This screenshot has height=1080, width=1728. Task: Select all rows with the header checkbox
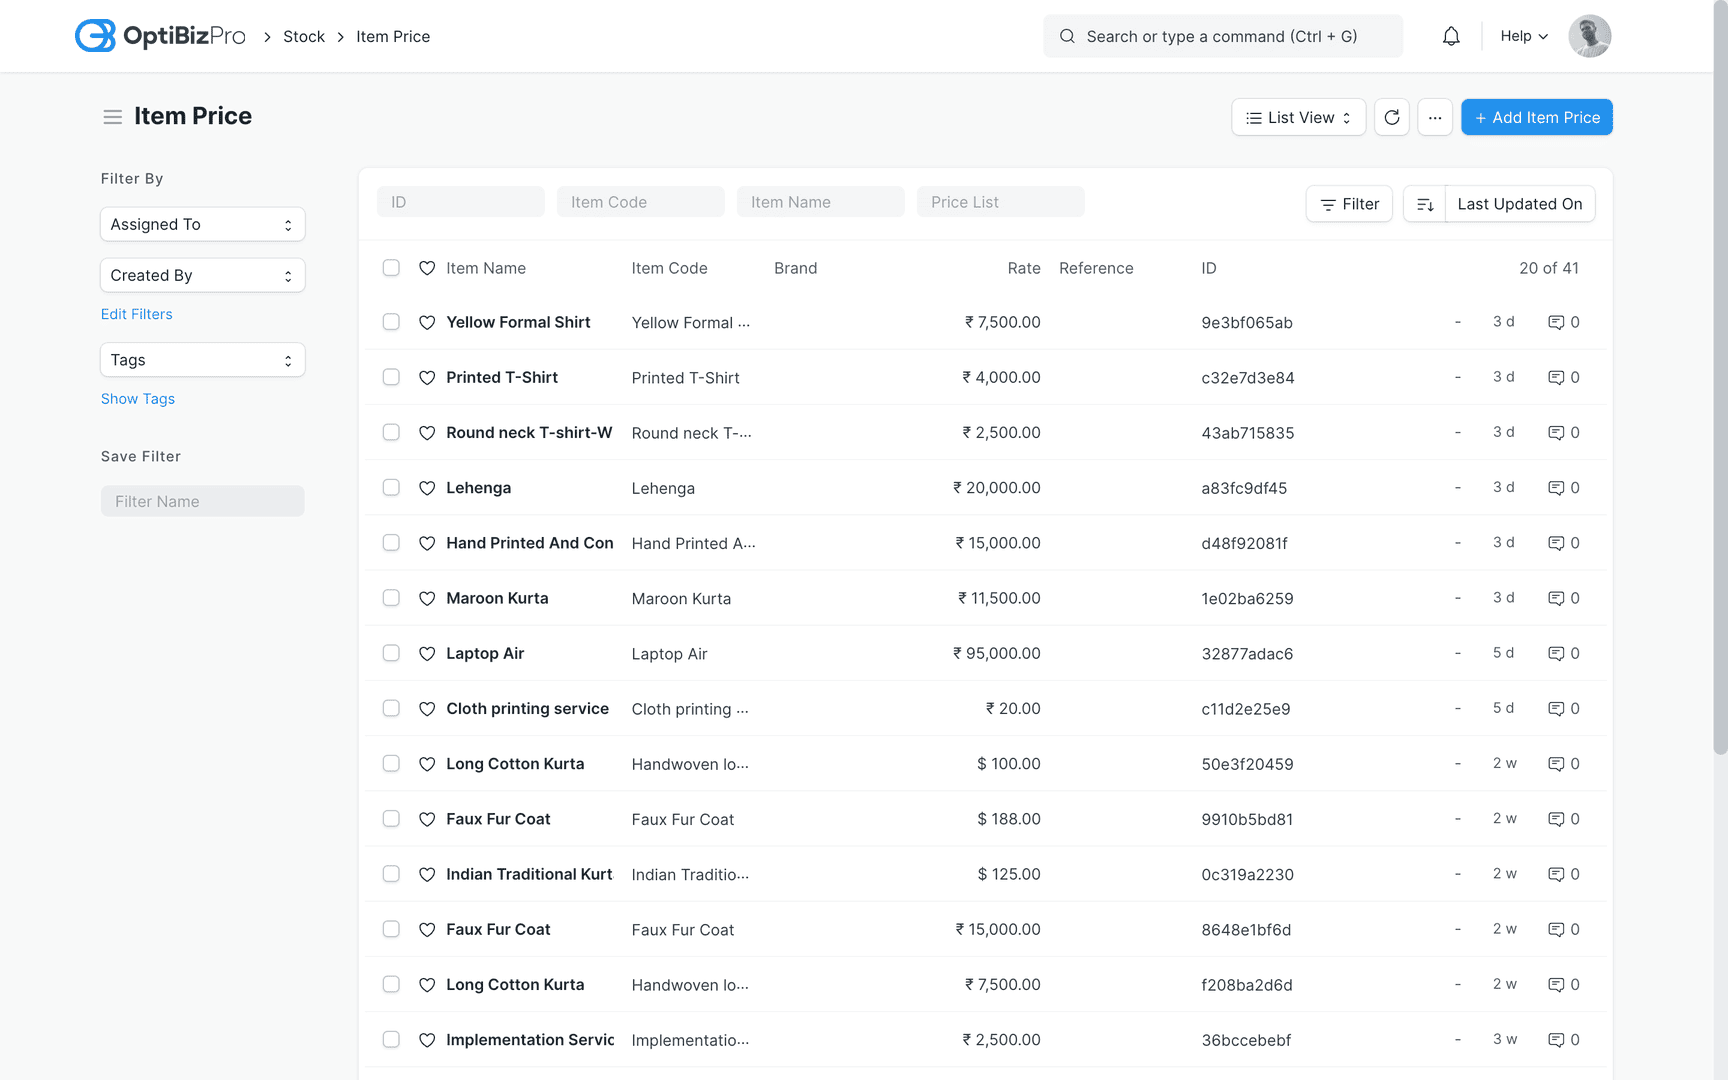click(391, 268)
